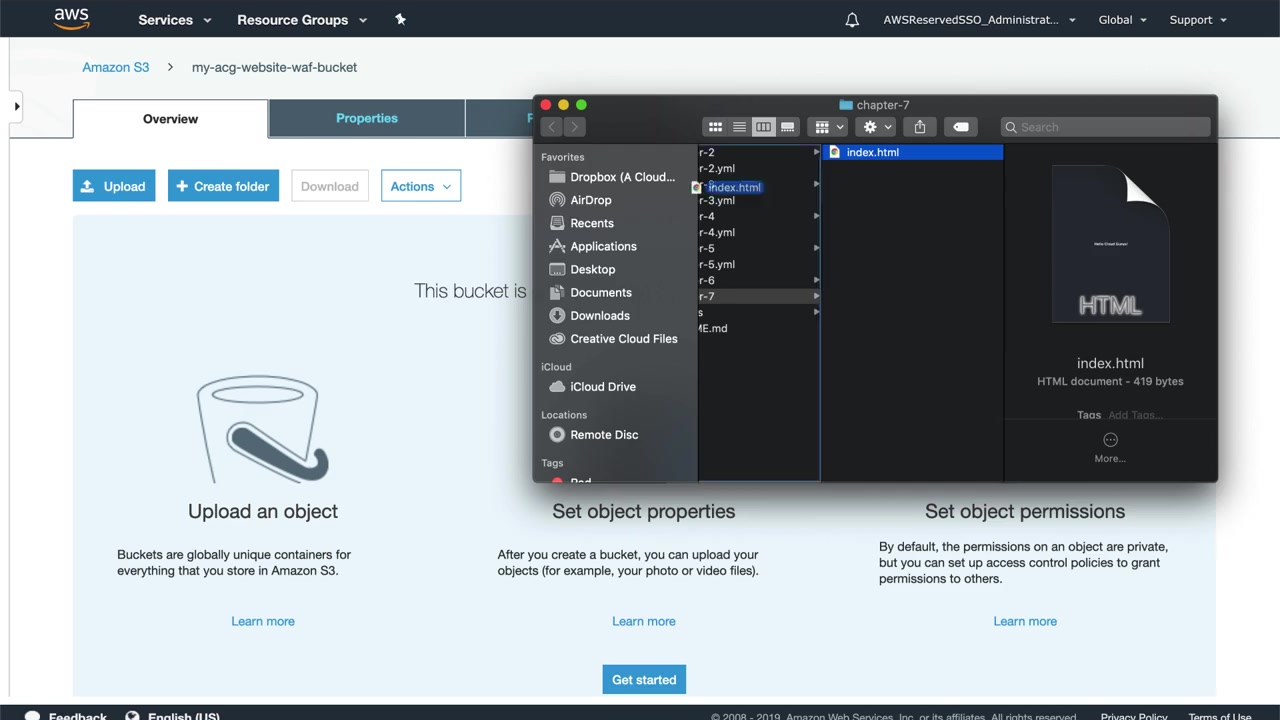Open the AWS notifications bell
Screen dimensions: 1280x720
tap(852, 19)
